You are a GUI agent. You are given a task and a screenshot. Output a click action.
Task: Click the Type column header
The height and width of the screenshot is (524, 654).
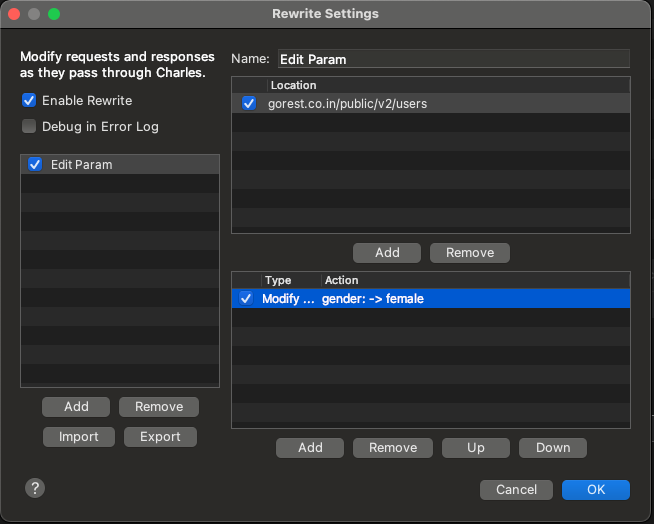[291, 280]
